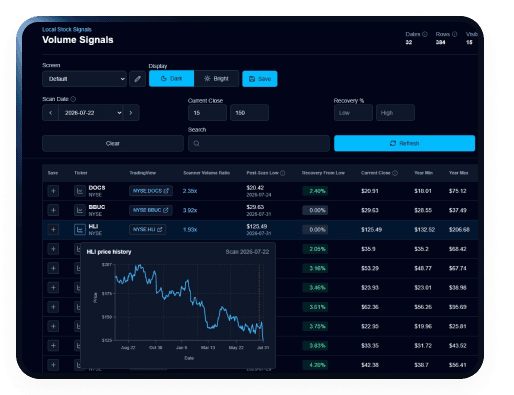Click the Year Min column header

[x=423, y=173]
